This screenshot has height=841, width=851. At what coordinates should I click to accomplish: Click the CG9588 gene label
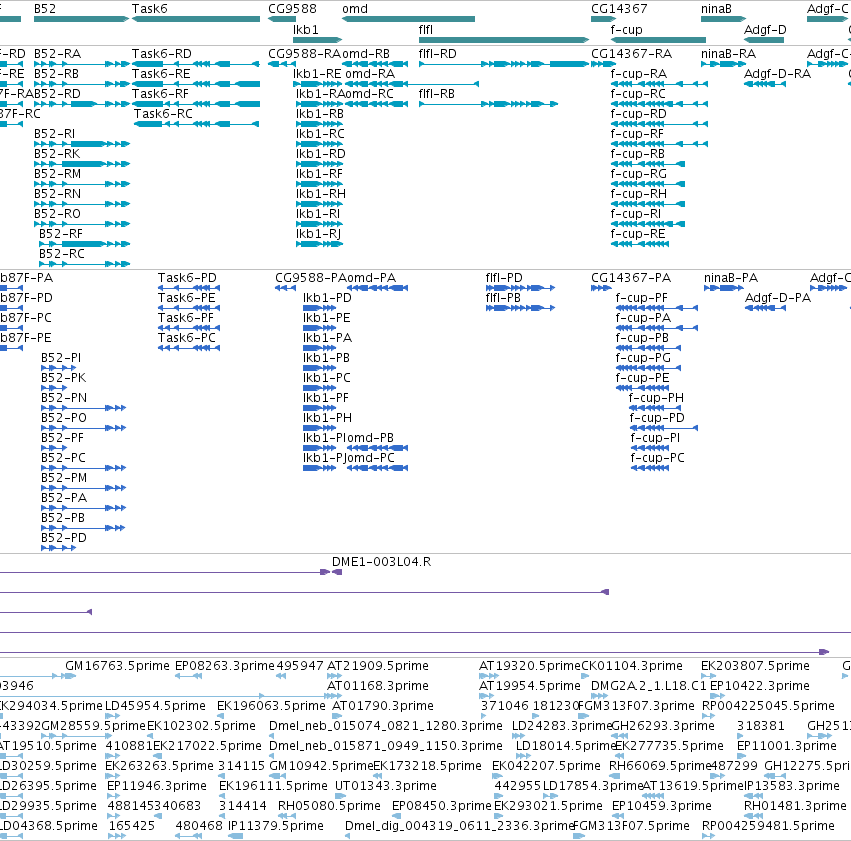[x=292, y=9]
